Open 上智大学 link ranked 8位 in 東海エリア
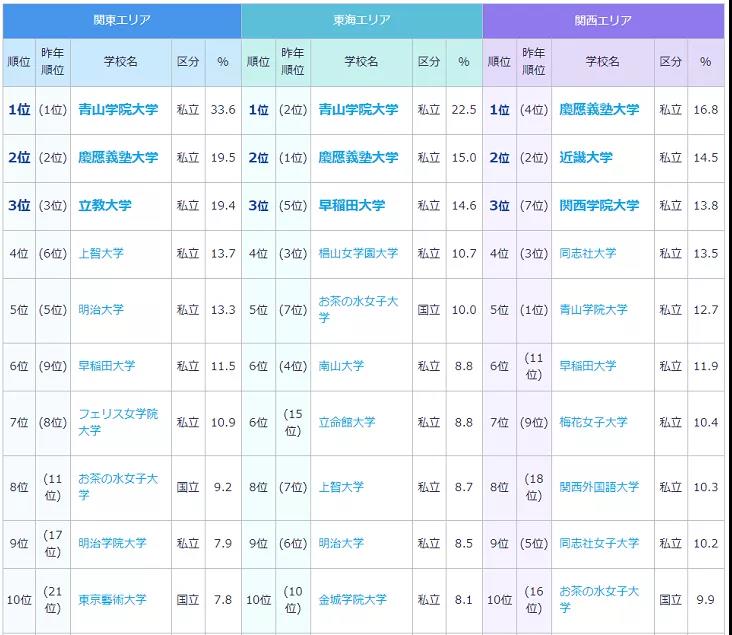This screenshot has width=732, height=635. [x=341, y=487]
